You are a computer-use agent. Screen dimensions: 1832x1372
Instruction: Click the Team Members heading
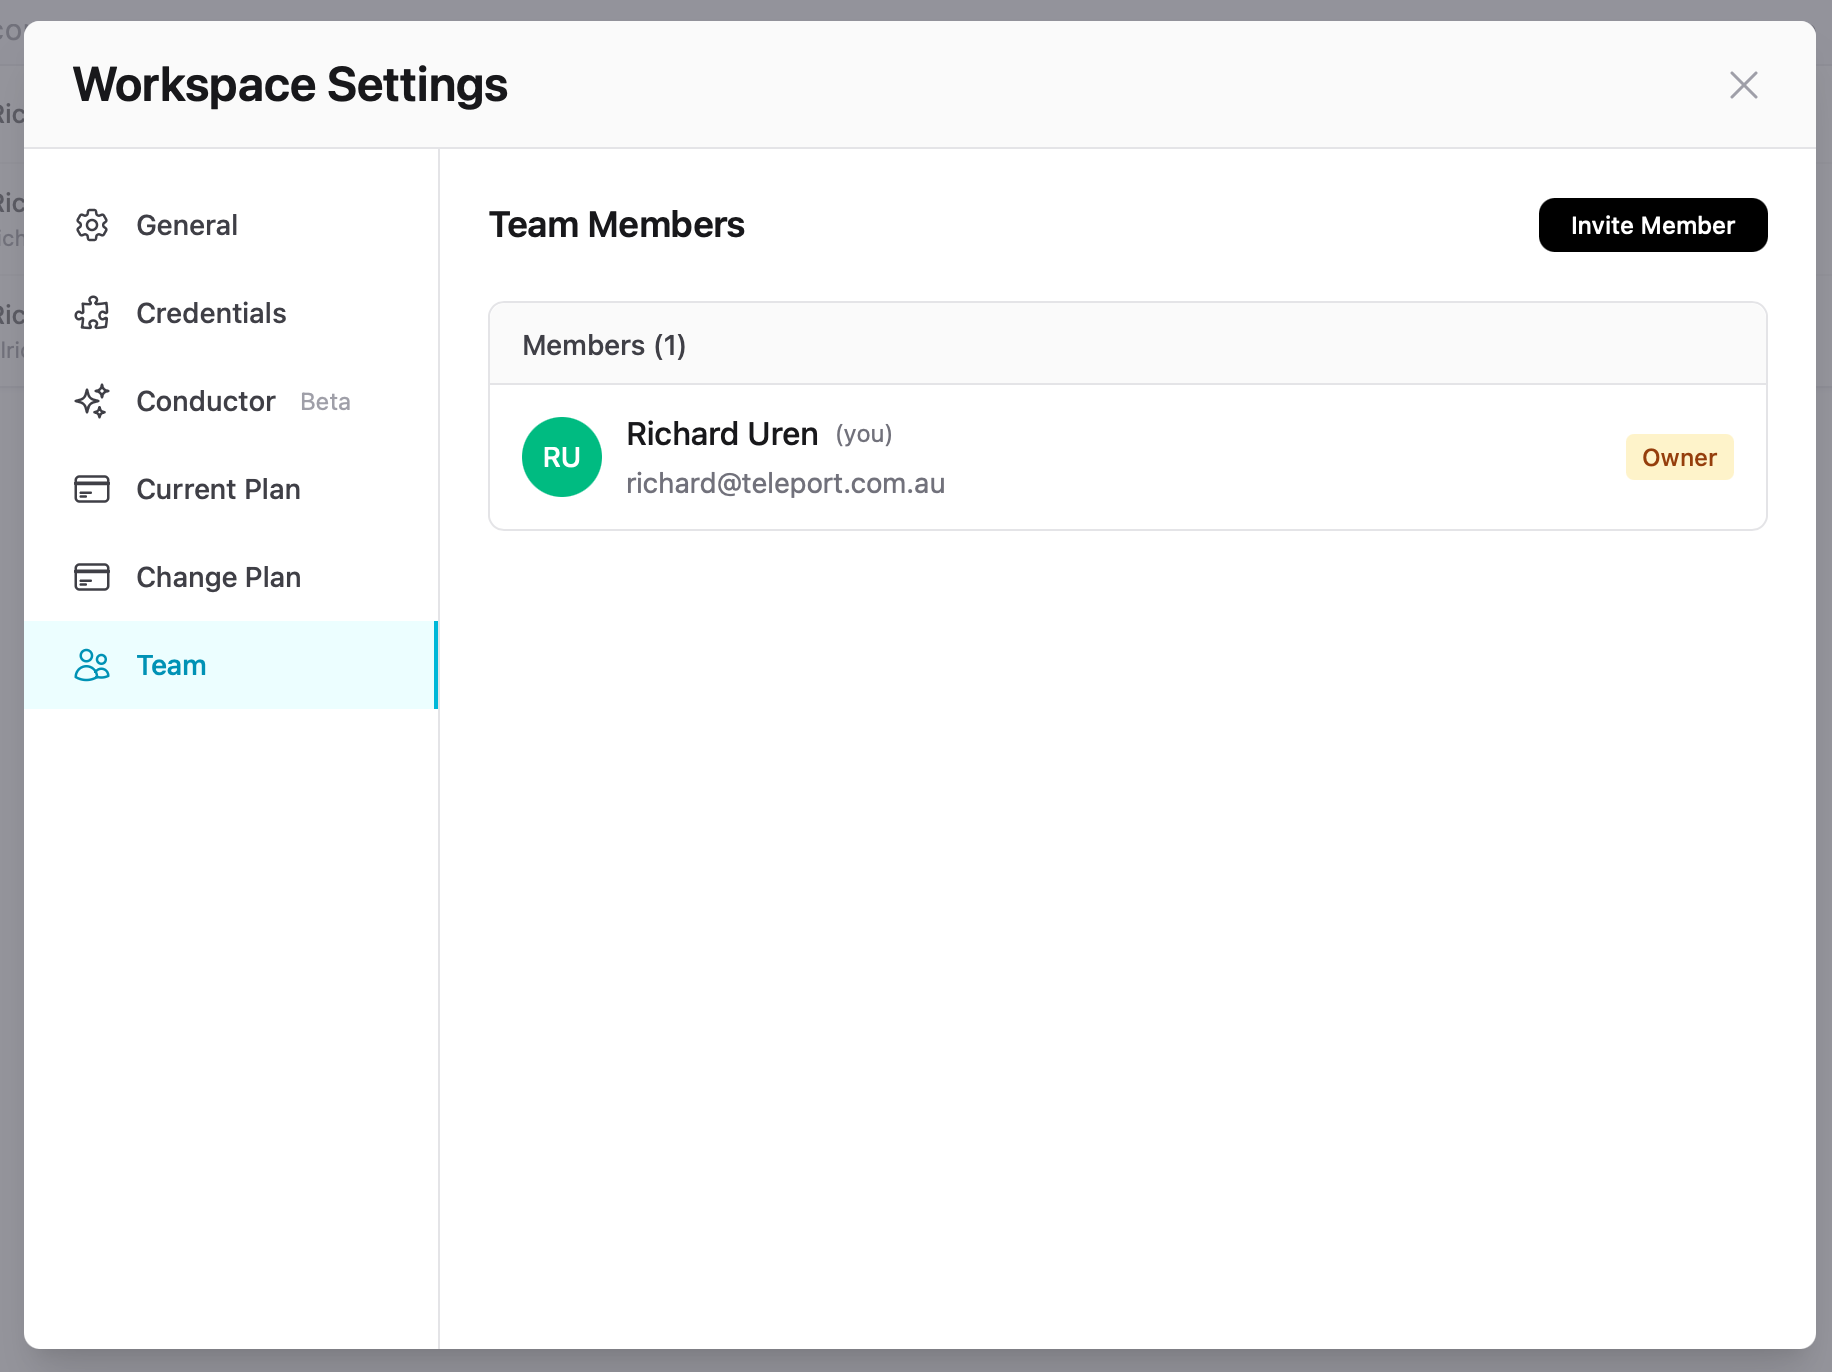tap(616, 225)
